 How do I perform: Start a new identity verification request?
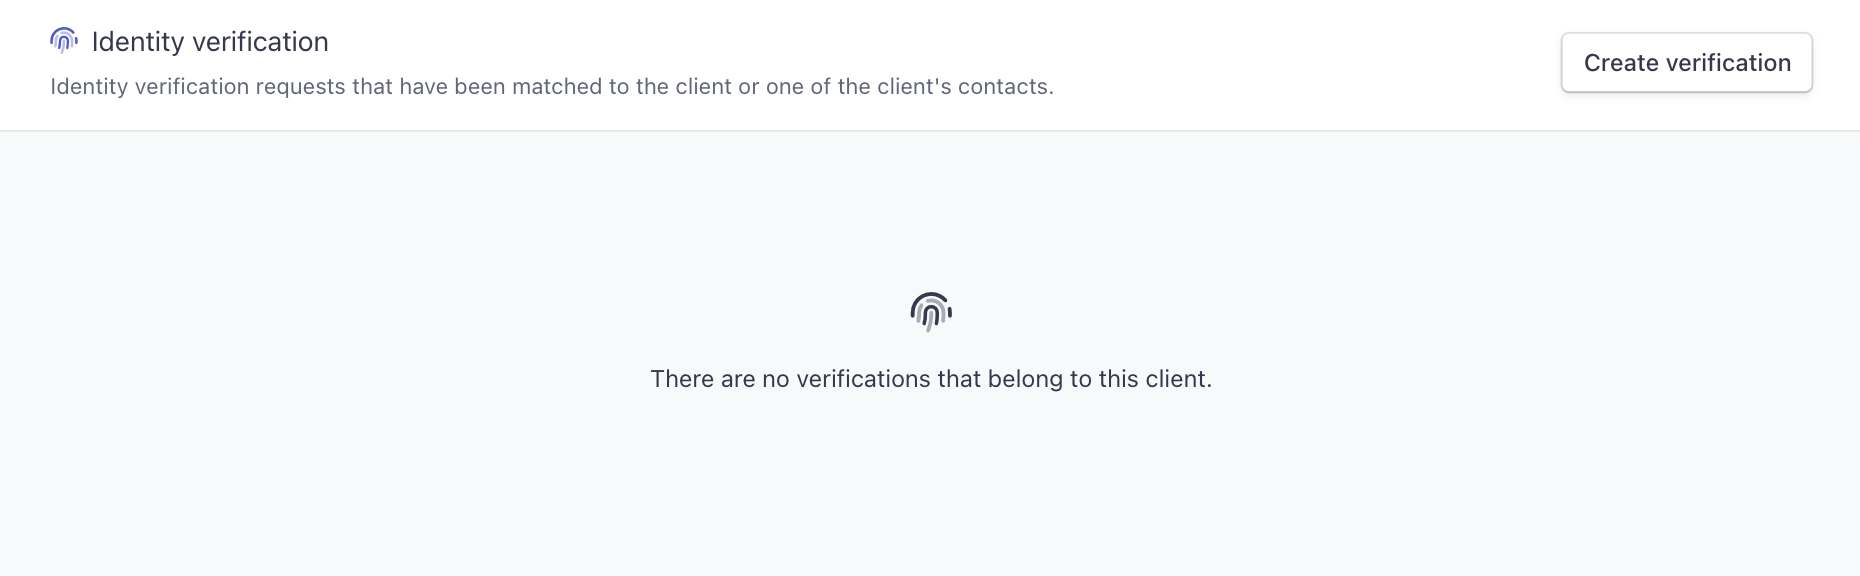(1686, 63)
